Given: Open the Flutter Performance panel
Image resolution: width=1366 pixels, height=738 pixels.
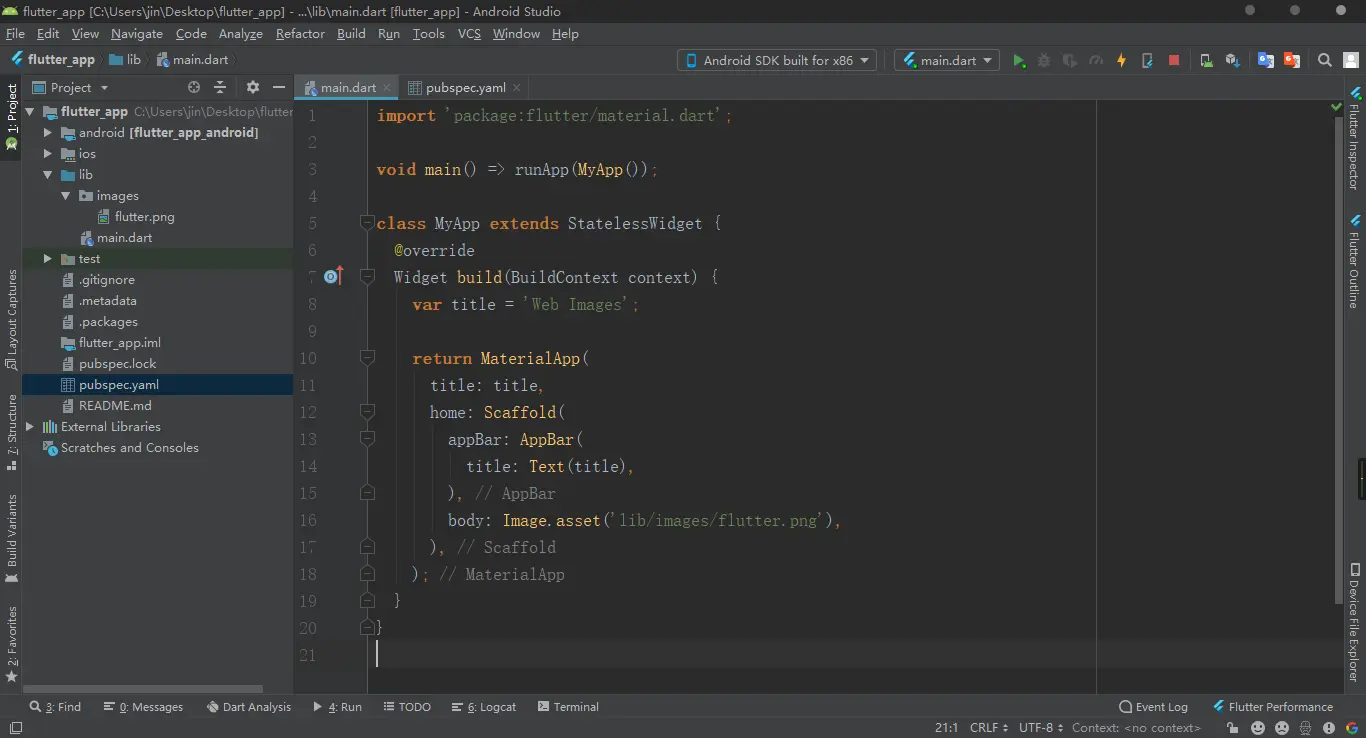Looking at the screenshot, I should 1273,707.
